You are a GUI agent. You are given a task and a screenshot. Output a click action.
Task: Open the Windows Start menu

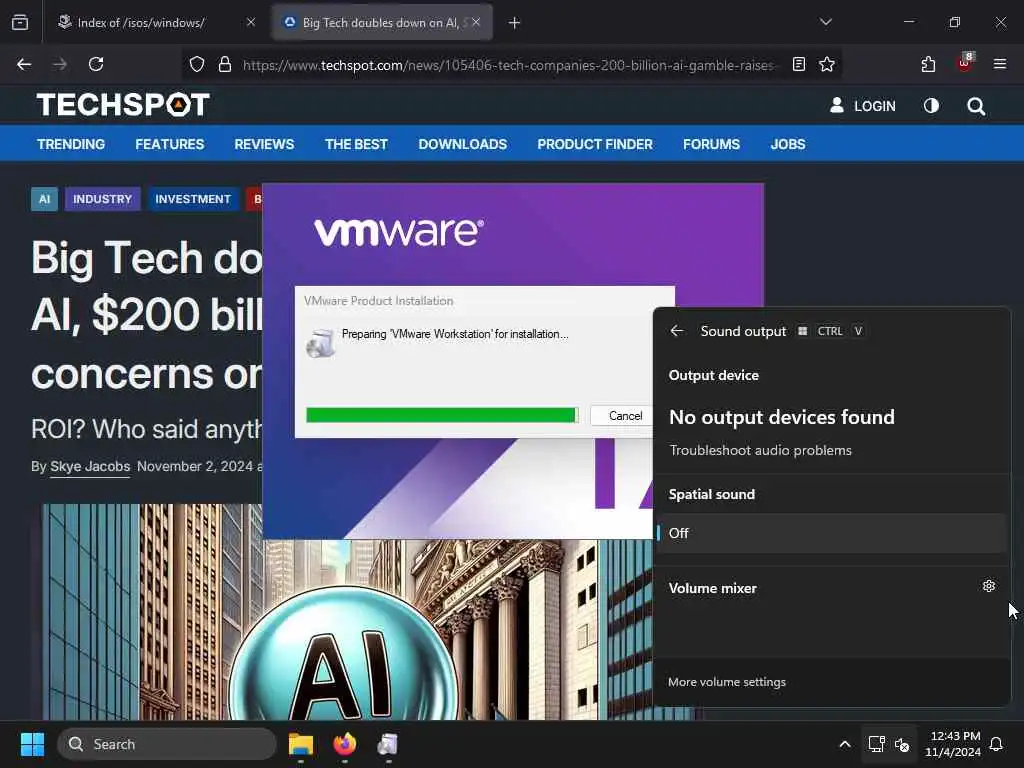[x=32, y=744]
